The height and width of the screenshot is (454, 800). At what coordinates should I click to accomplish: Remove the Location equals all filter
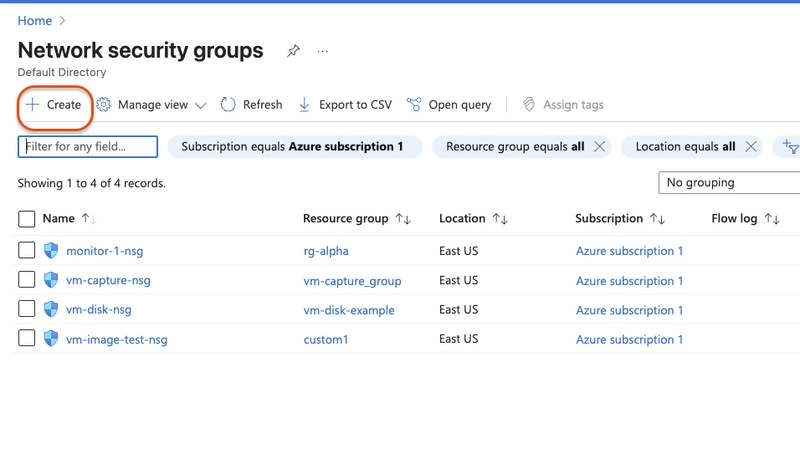point(751,147)
